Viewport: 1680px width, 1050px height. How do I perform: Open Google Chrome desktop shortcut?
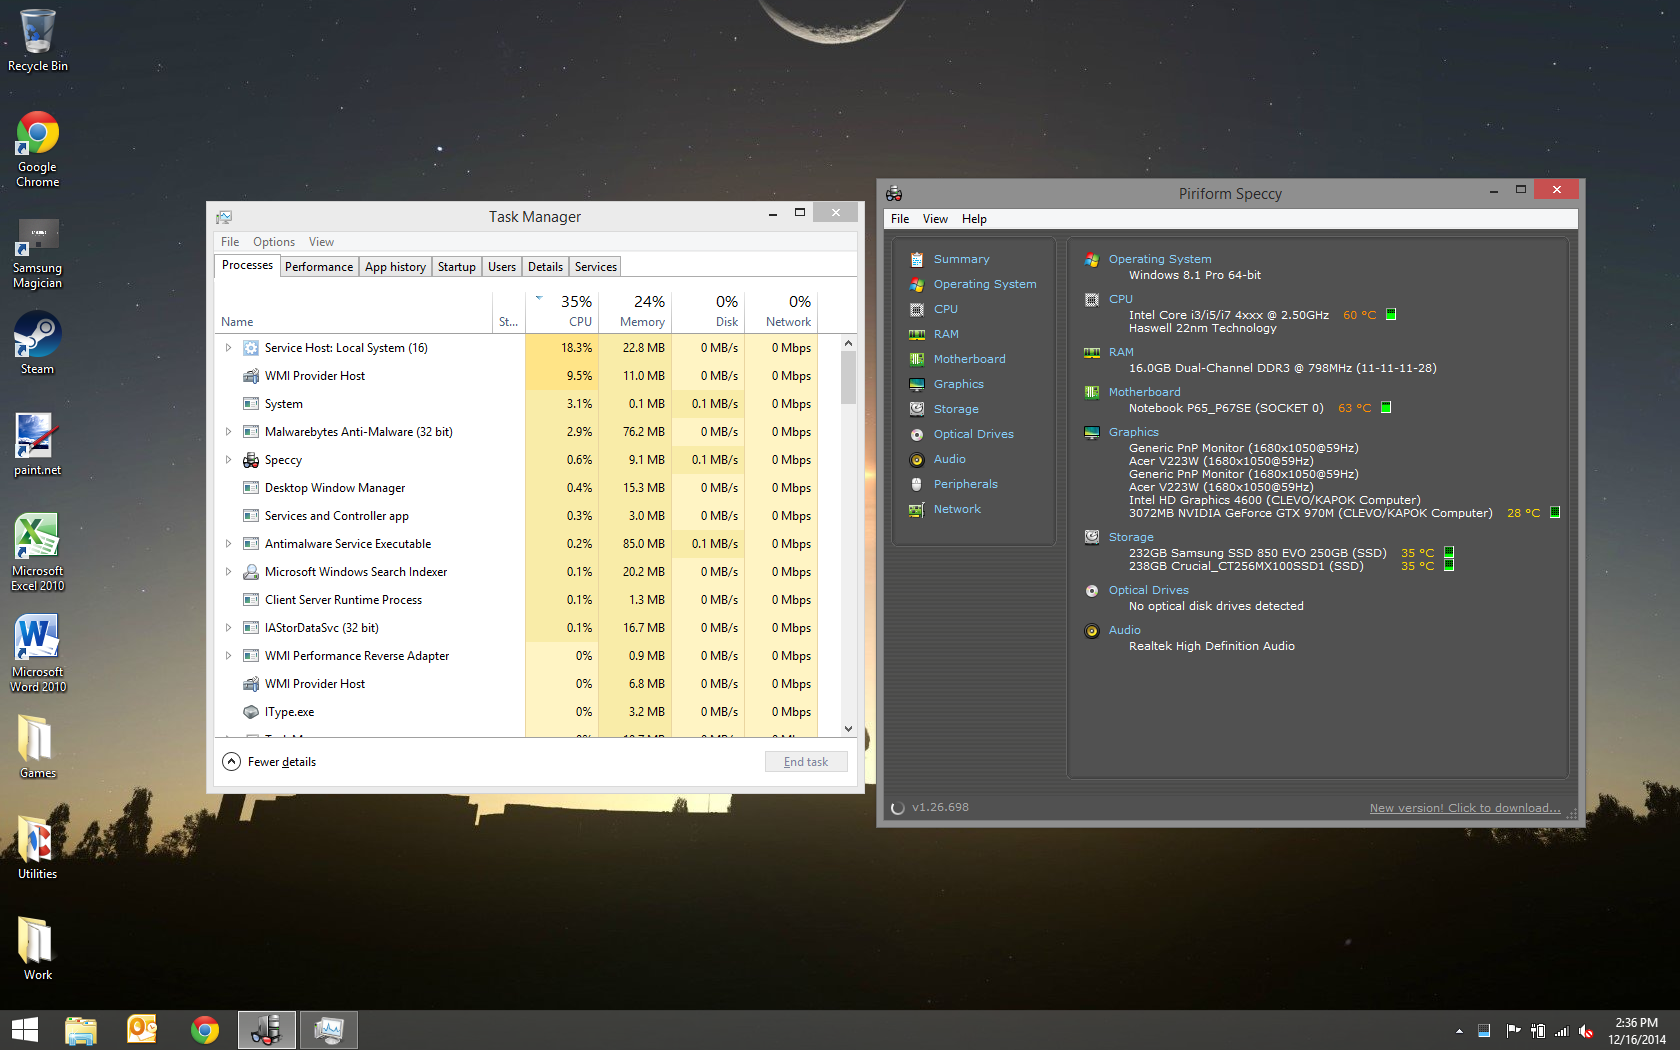click(x=38, y=149)
